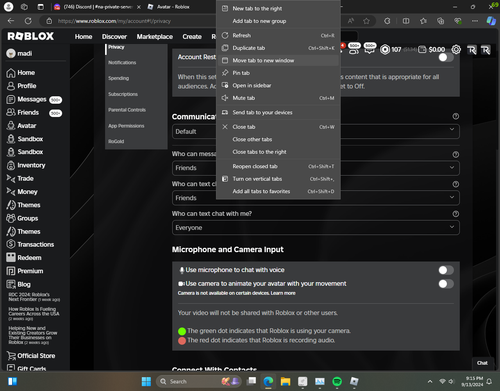
Task: Select Mute tab in context menu
Action: tap(278, 98)
